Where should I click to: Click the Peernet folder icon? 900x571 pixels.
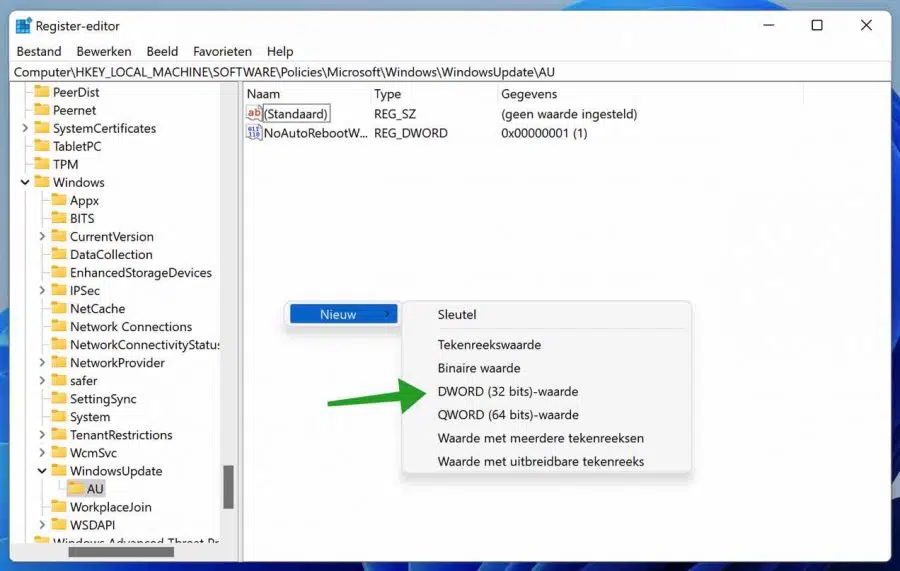[x=41, y=110]
